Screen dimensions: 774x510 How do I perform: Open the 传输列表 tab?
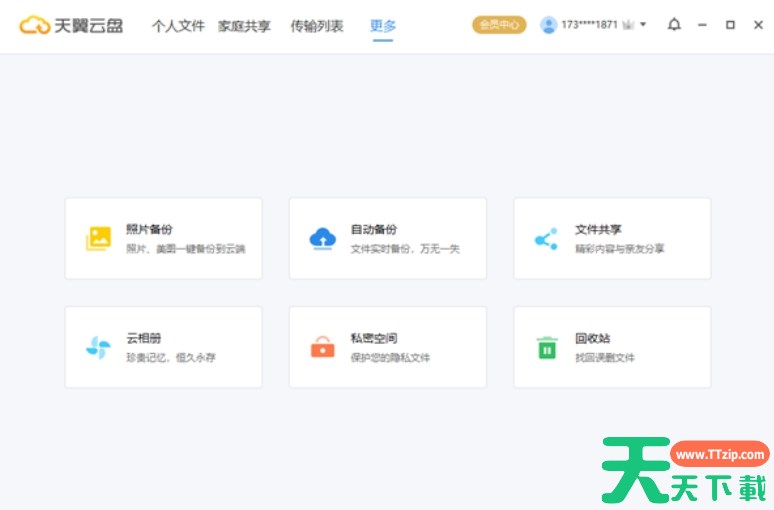[x=317, y=26]
